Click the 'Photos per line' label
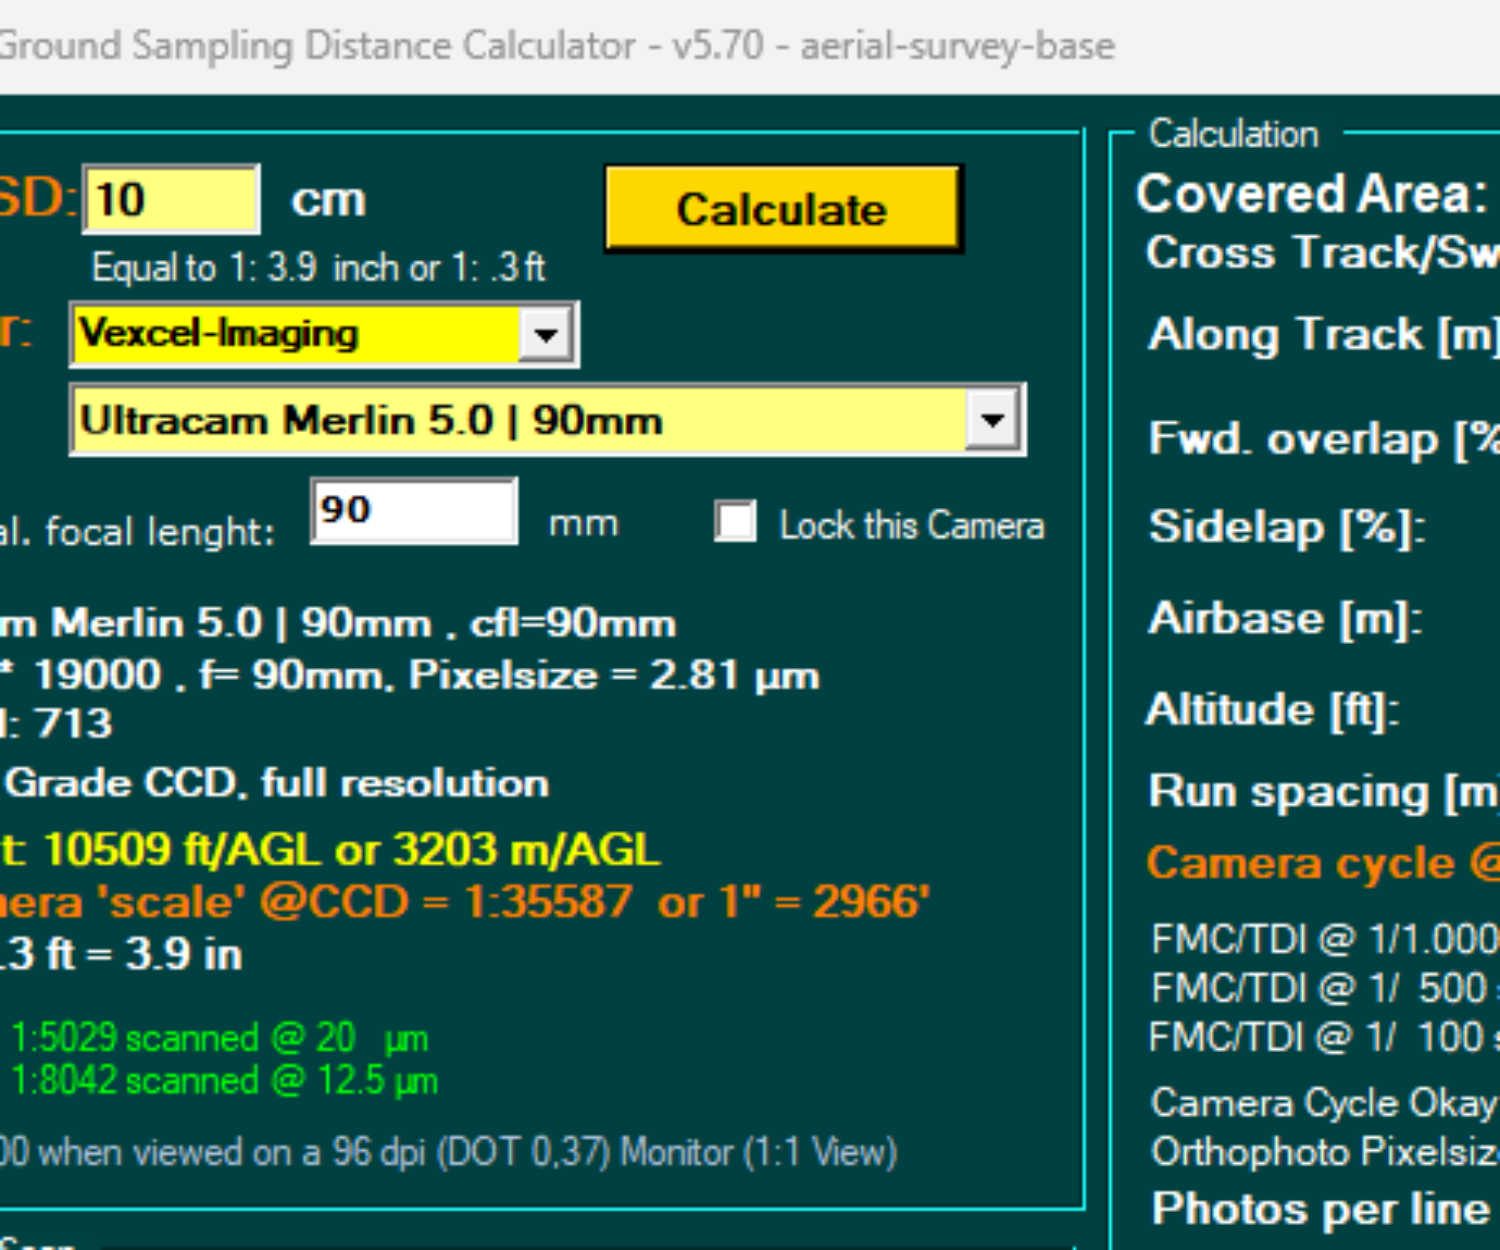Viewport: 1500px width, 1250px height. coord(1320,1208)
